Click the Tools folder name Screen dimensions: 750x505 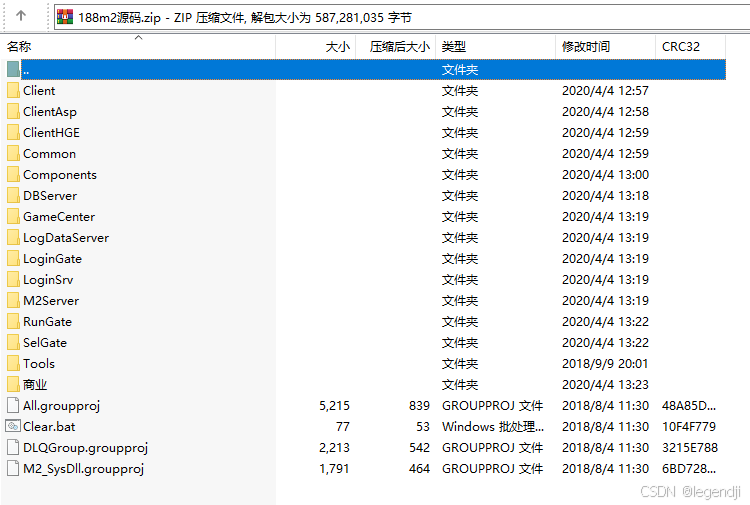39,364
